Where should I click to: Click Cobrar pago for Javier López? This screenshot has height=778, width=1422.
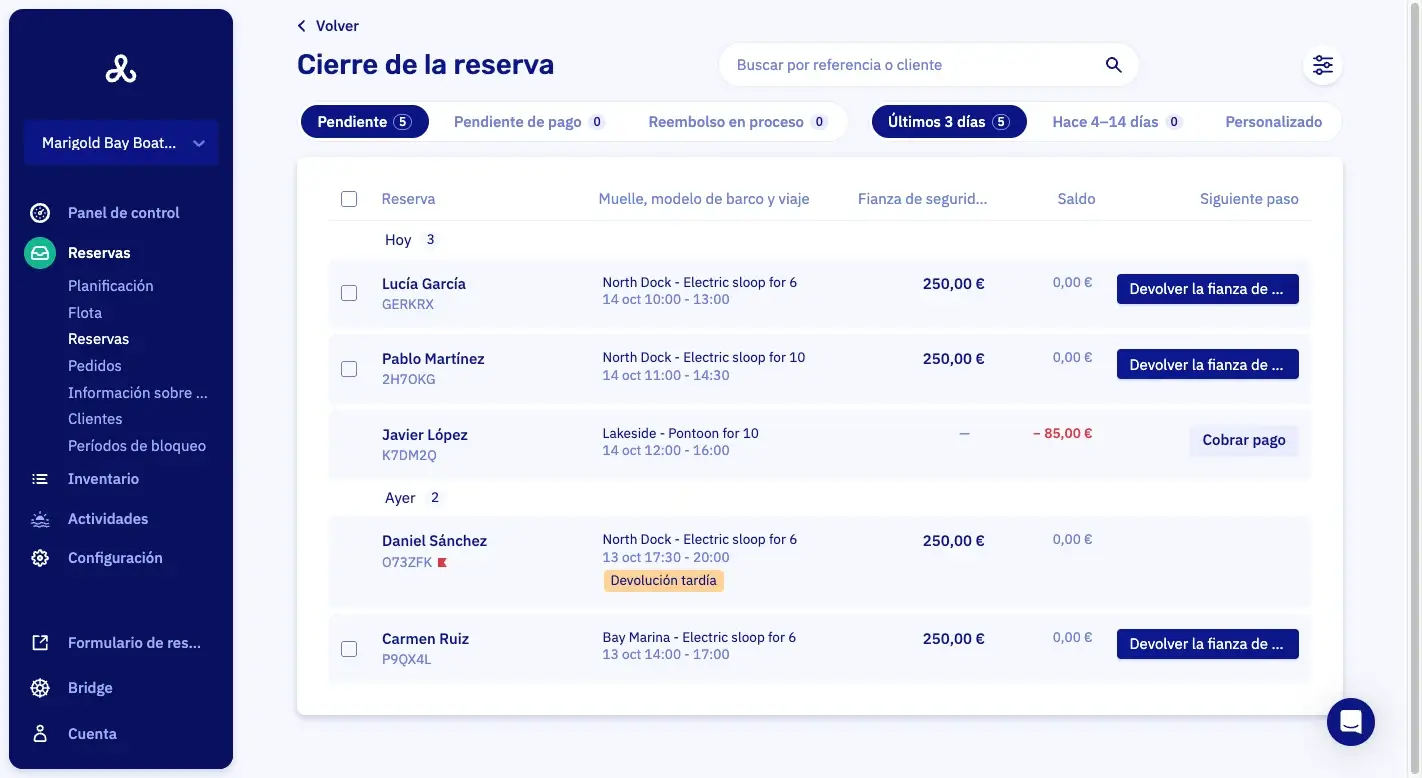(x=1244, y=440)
